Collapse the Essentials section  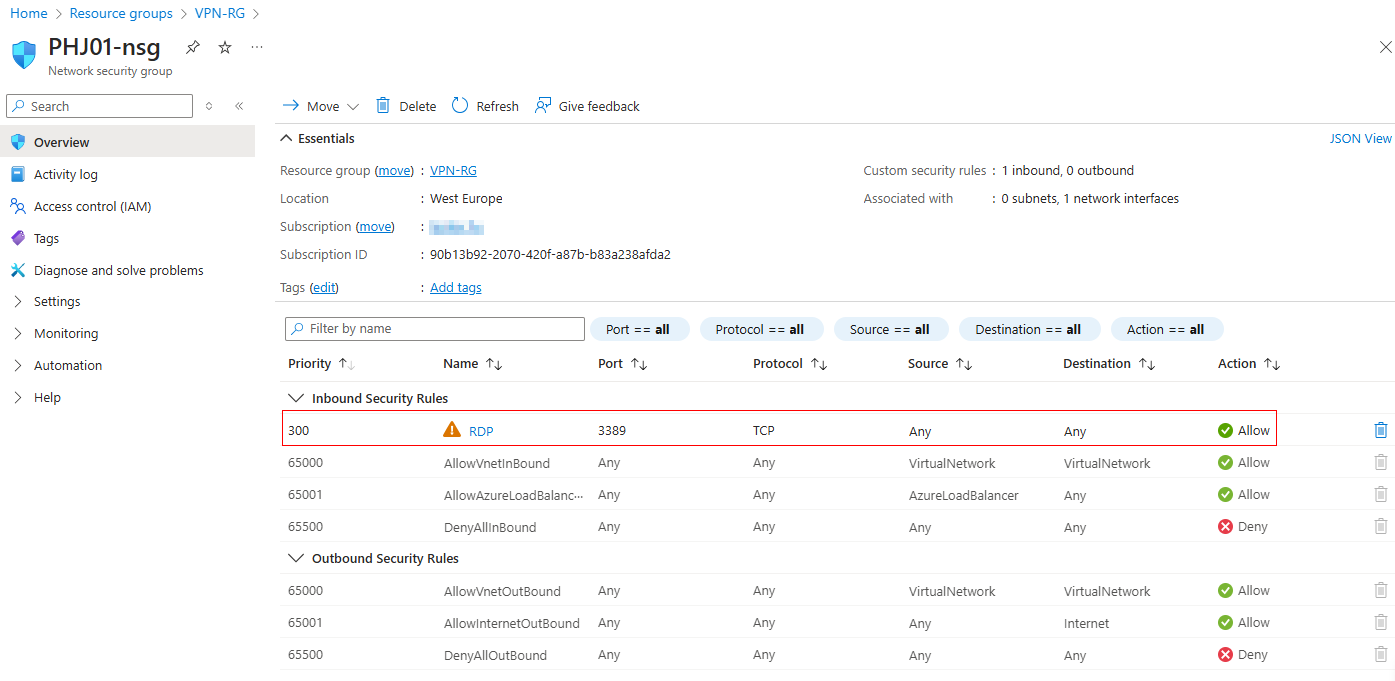[x=286, y=138]
